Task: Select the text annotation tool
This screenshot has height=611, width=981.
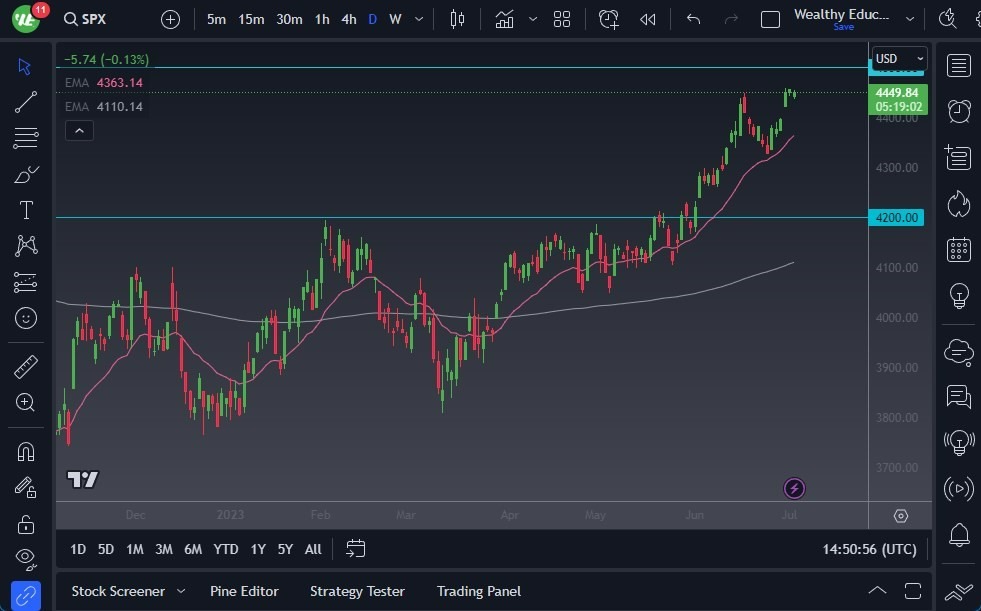Action: click(26, 210)
